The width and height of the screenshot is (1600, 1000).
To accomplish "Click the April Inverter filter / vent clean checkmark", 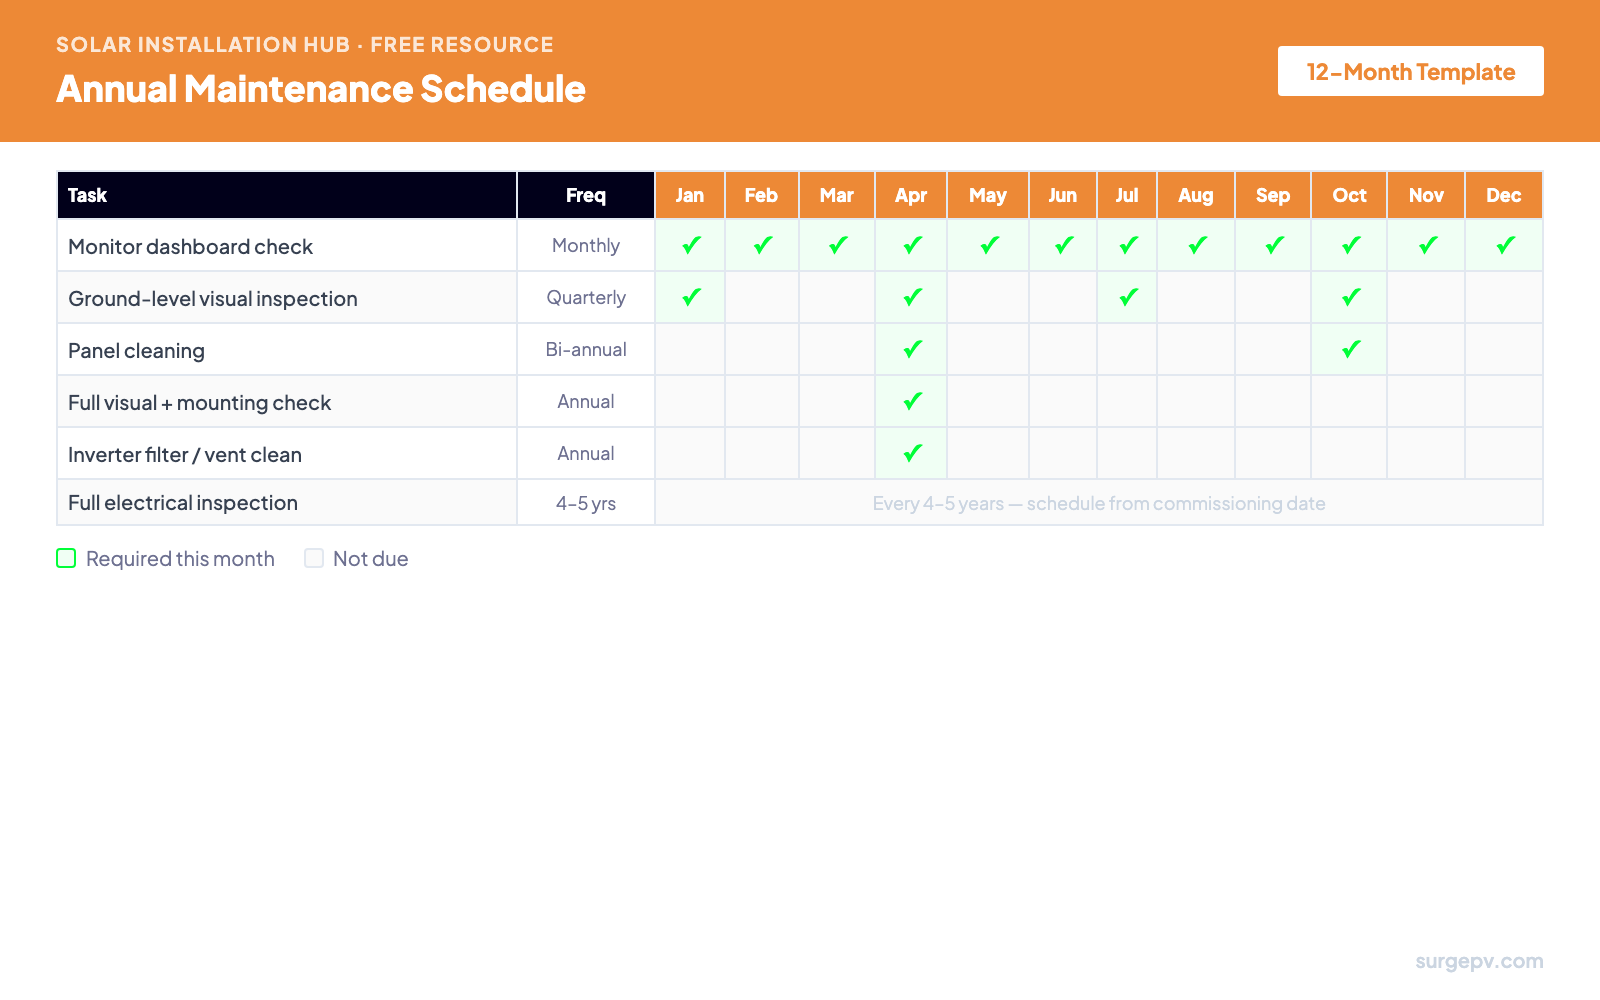I will 911,453.
